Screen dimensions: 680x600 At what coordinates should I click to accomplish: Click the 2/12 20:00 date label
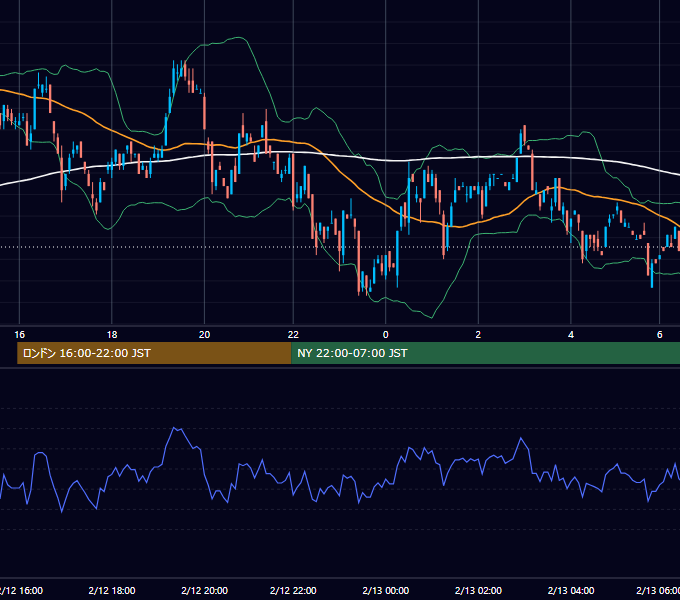(x=204, y=590)
